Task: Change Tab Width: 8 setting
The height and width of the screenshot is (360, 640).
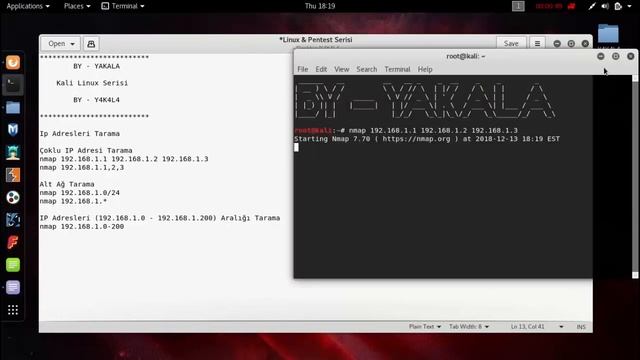Action: pyautogui.click(x=469, y=327)
